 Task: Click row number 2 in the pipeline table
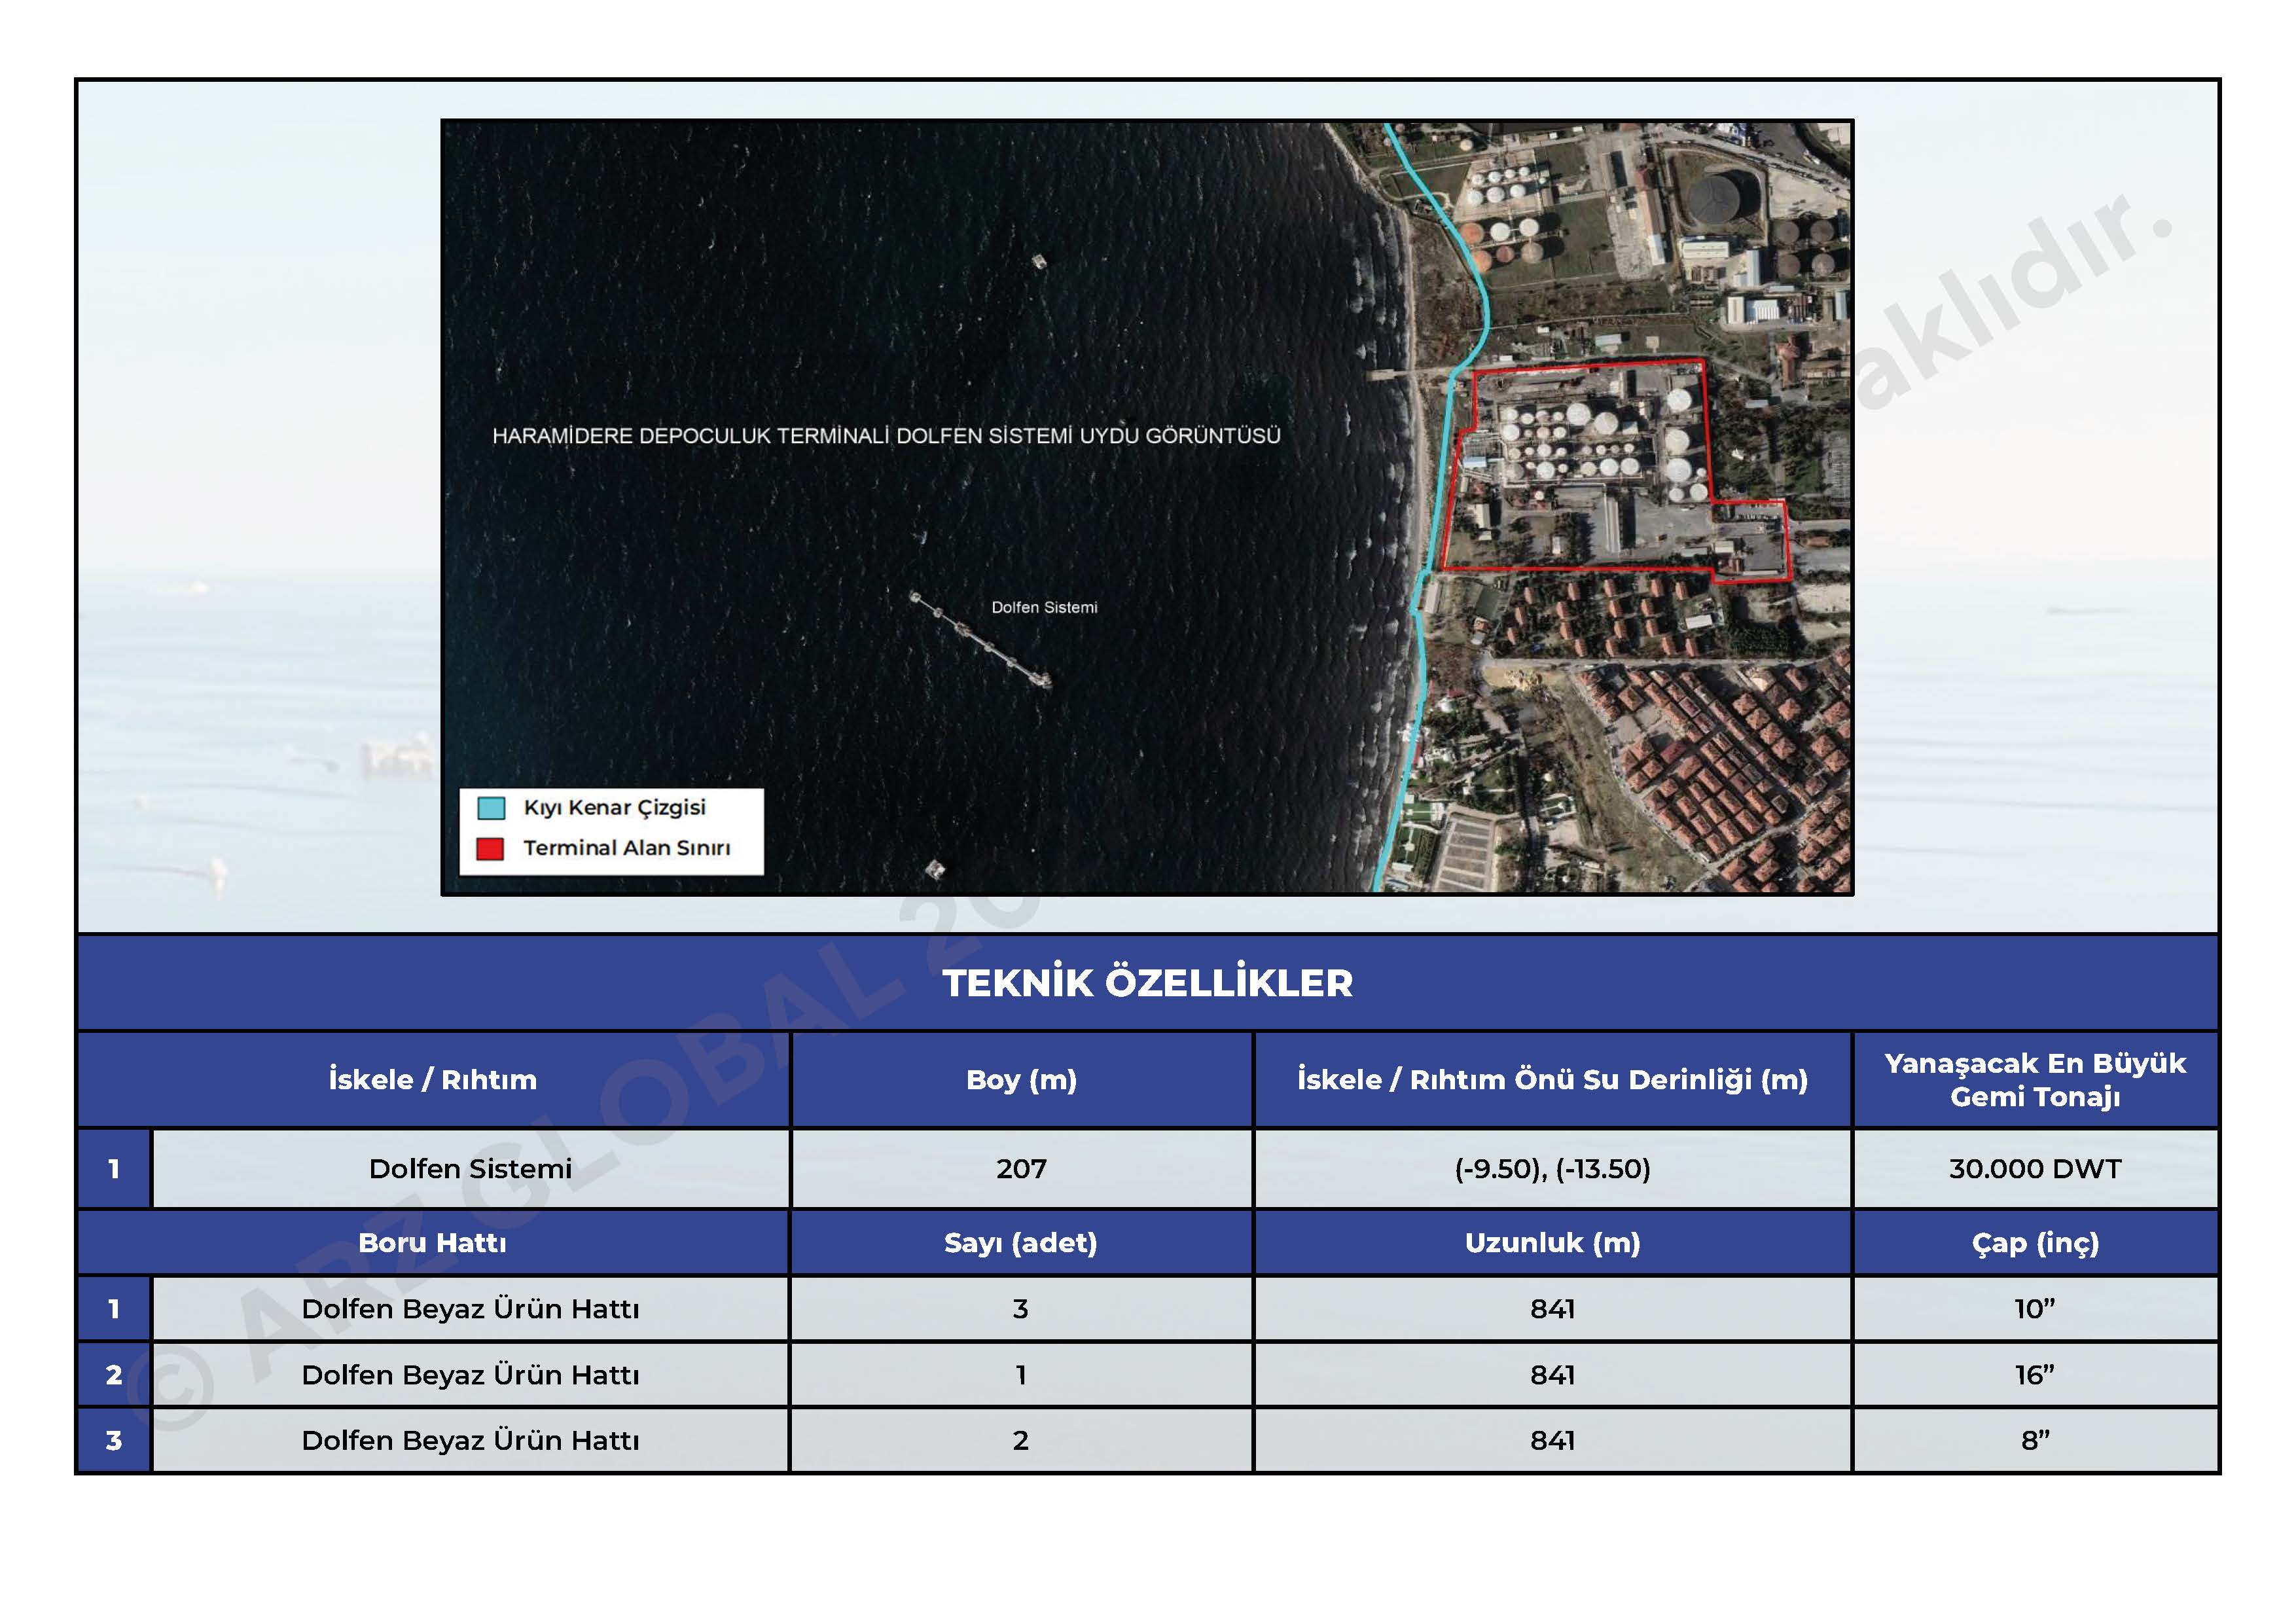[114, 1375]
